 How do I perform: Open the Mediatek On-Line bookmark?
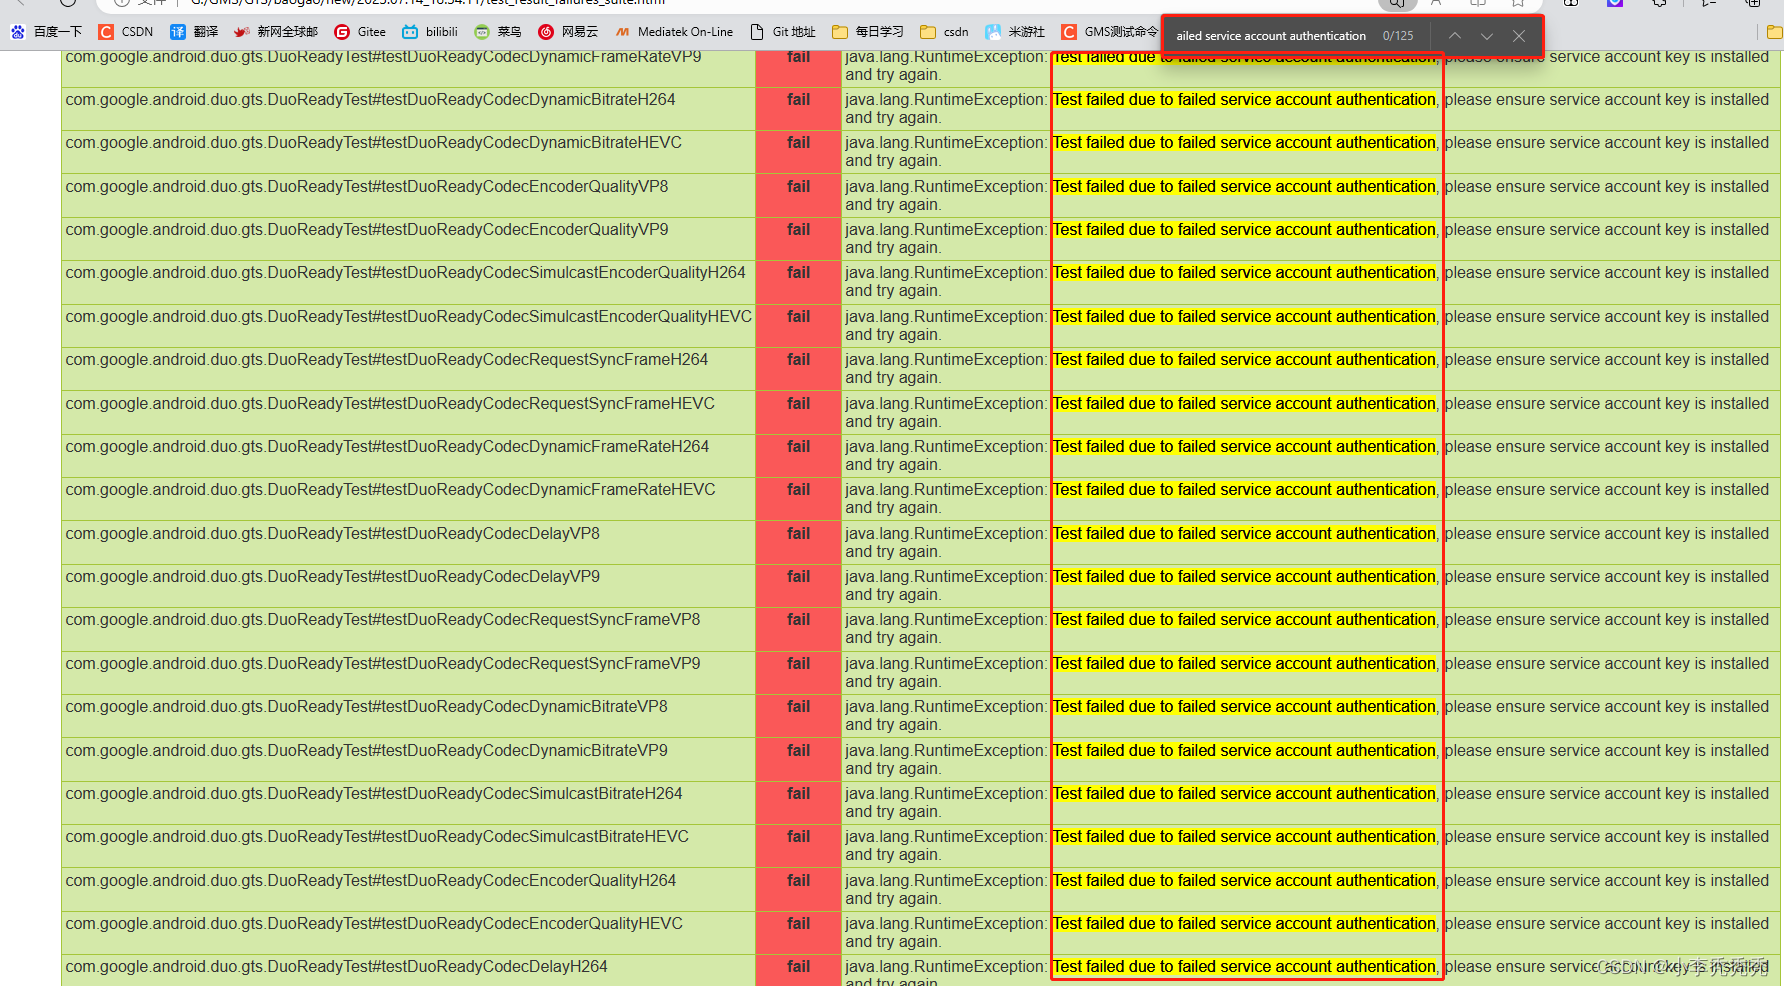(x=674, y=31)
